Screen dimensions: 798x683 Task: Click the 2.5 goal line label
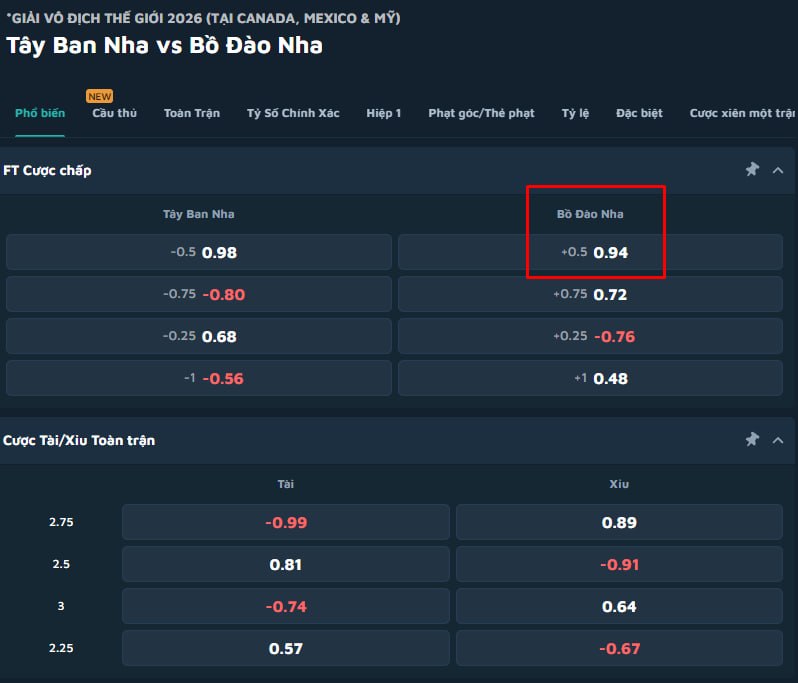pyautogui.click(x=61, y=564)
